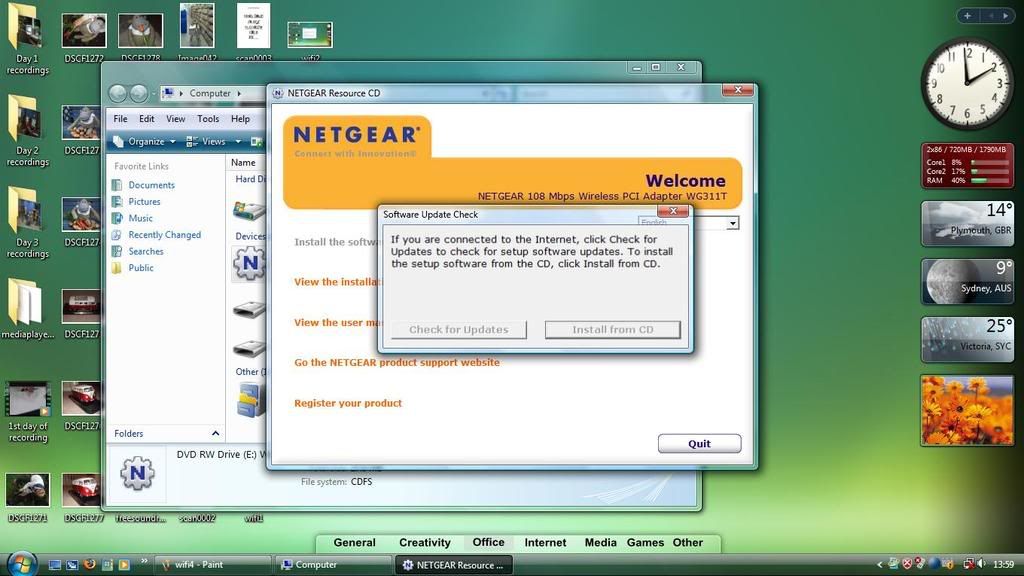1024x576 pixels.
Task: Click the Windows Start orb
Action: 20,563
